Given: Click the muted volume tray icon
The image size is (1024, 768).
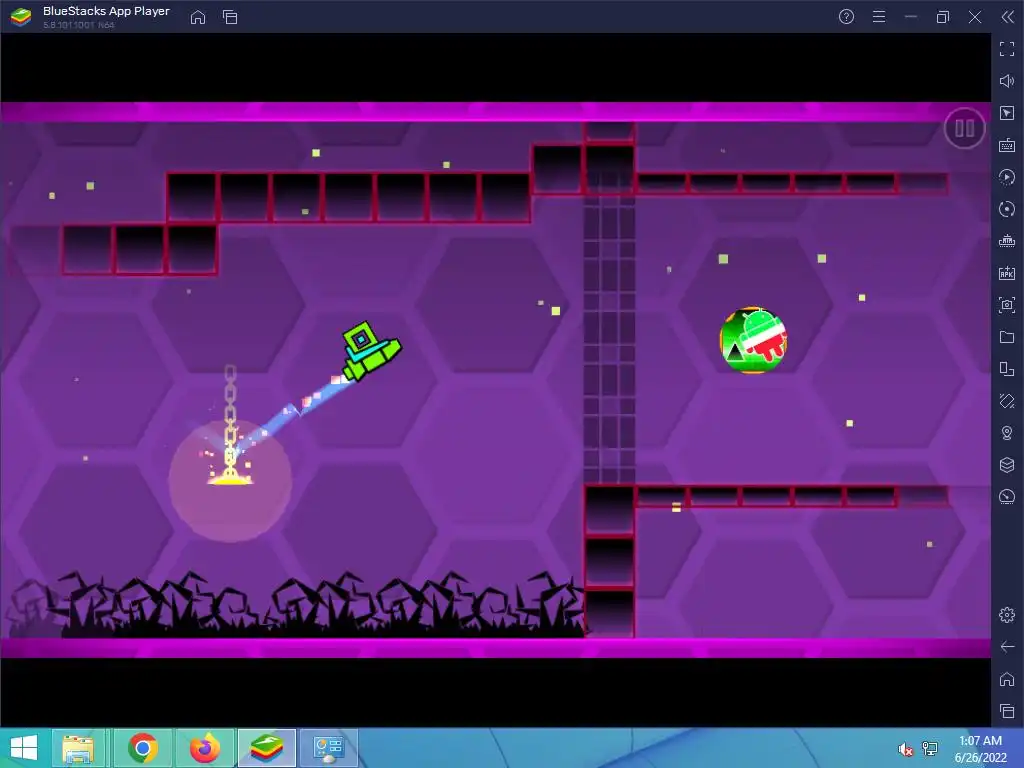Looking at the screenshot, I should click(905, 749).
